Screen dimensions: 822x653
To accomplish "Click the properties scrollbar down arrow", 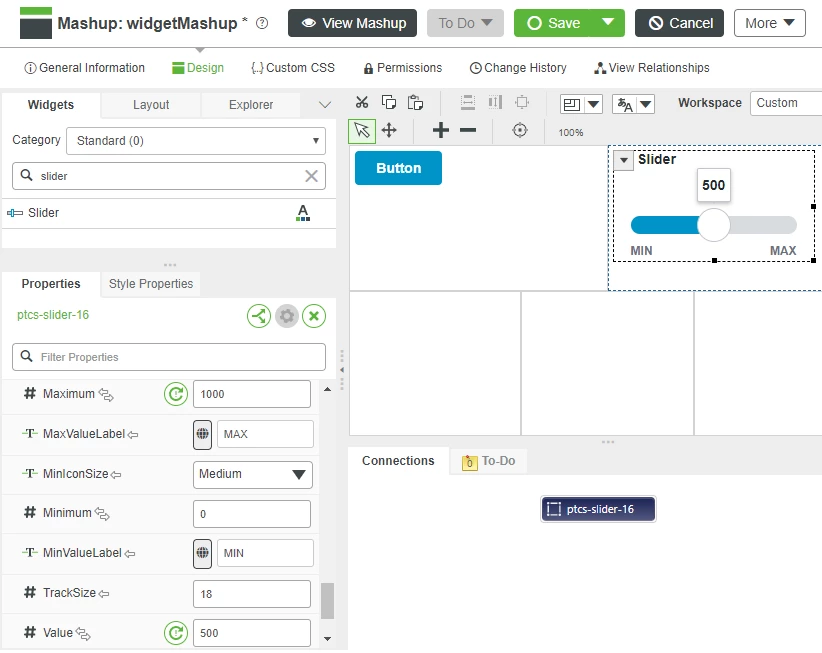I will click(x=327, y=639).
